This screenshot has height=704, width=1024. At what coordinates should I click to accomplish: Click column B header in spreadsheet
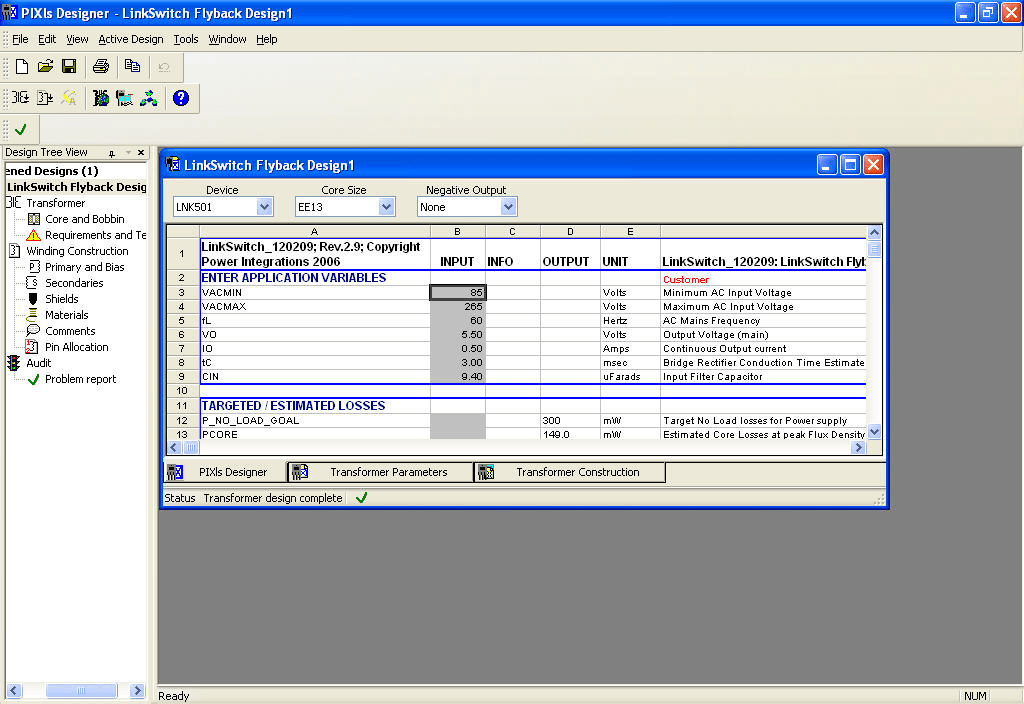pyautogui.click(x=457, y=232)
